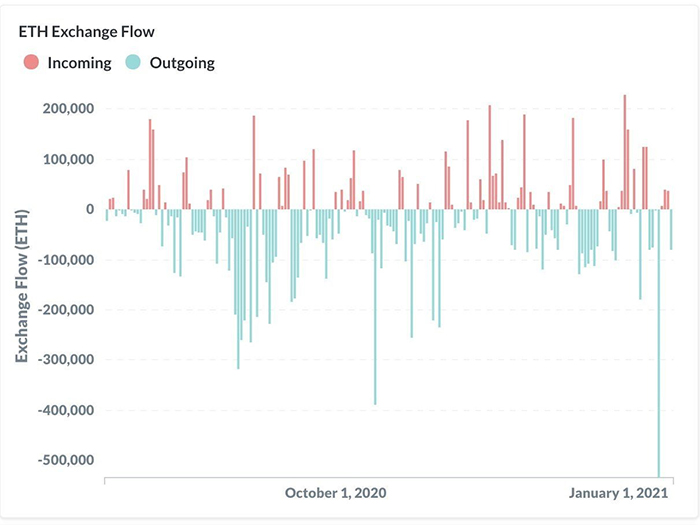Click the outgoing bar reaching near -320,000

coord(238,289)
